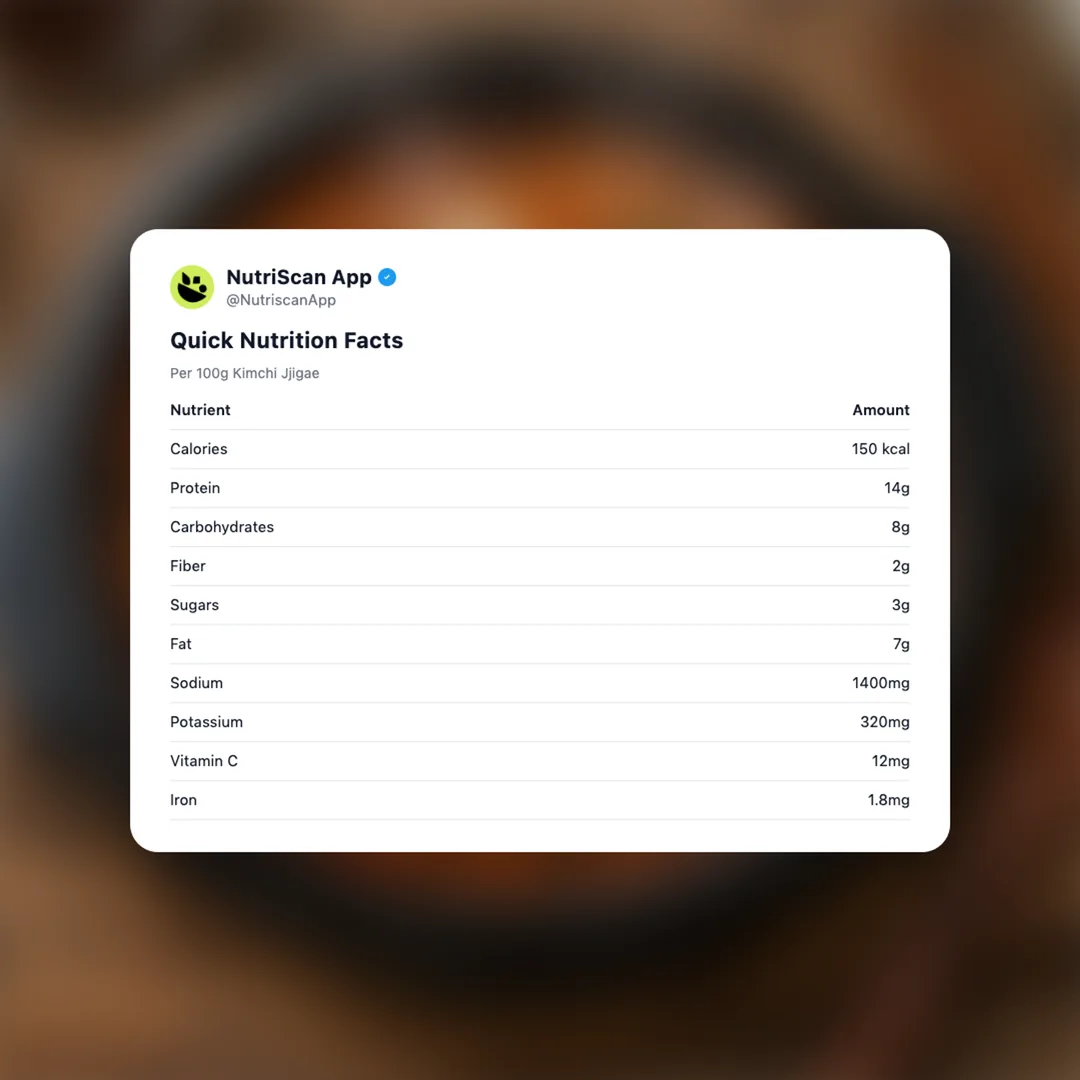Click the Carbohydrates row label
This screenshot has height=1080, width=1080.
point(222,527)
